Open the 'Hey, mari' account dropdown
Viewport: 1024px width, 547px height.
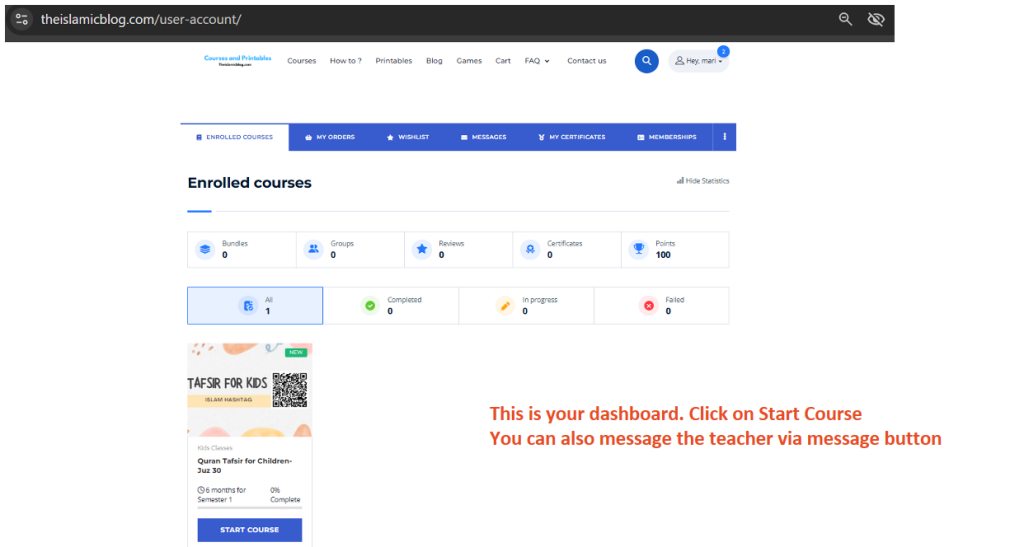(x=698, y=61)
